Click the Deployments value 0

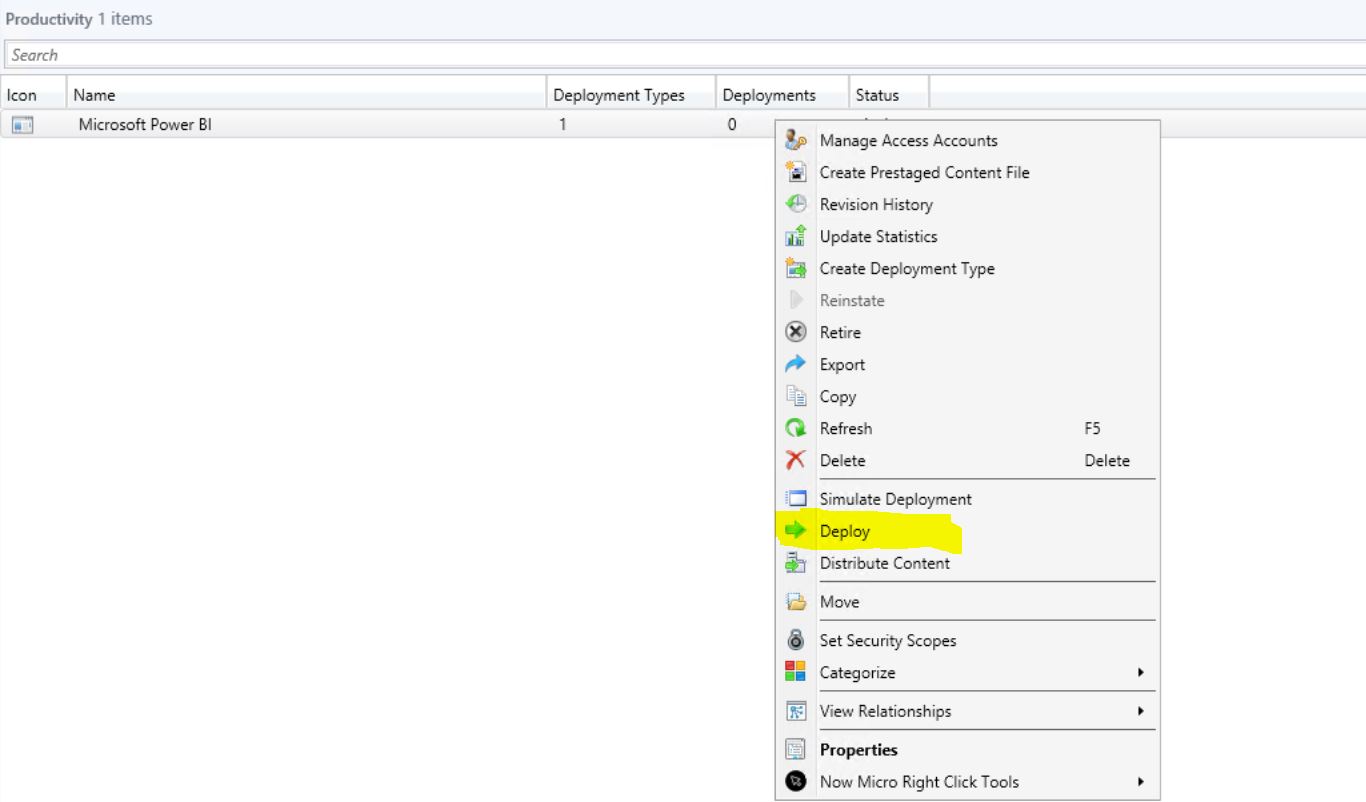click(x=732, y=125)
